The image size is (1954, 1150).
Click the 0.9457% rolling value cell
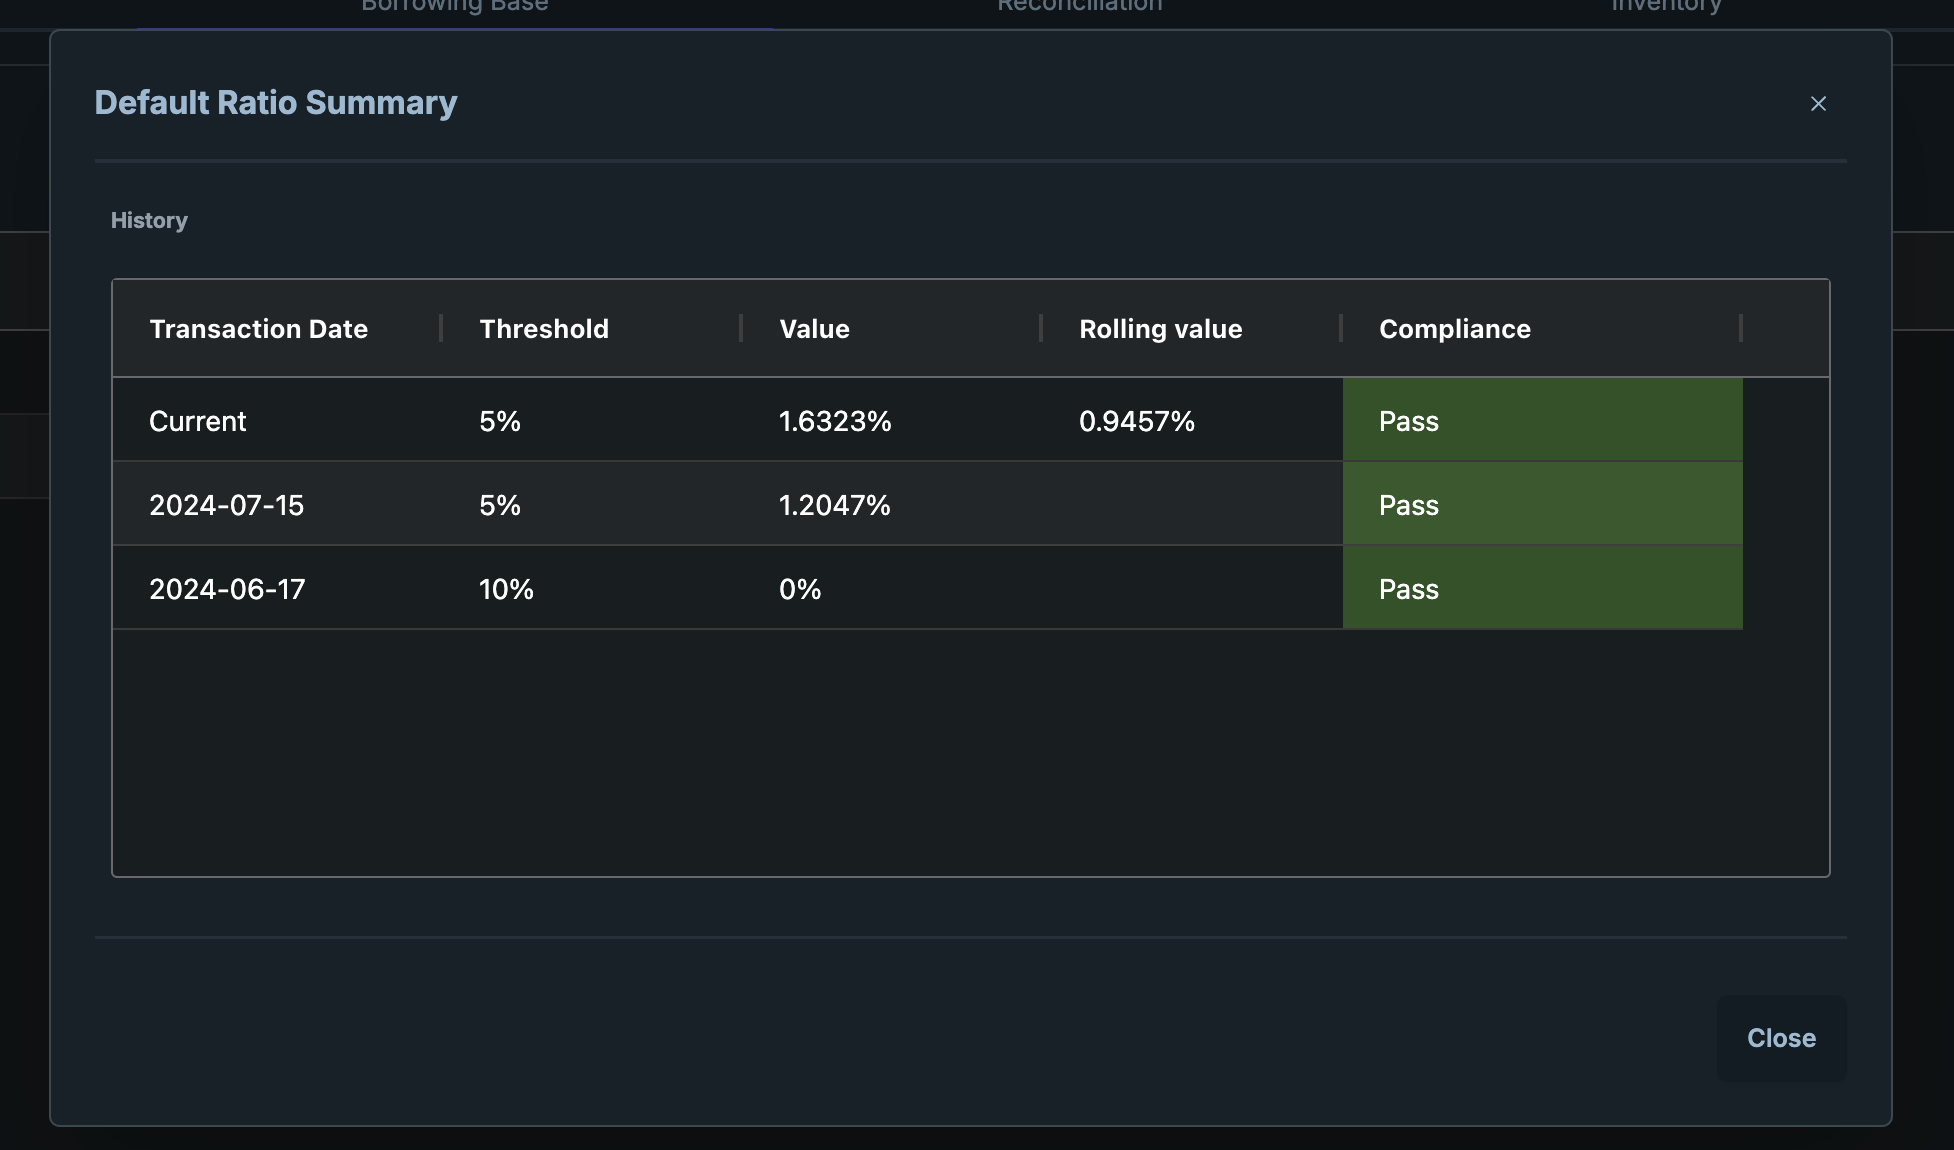(1137, 421)
